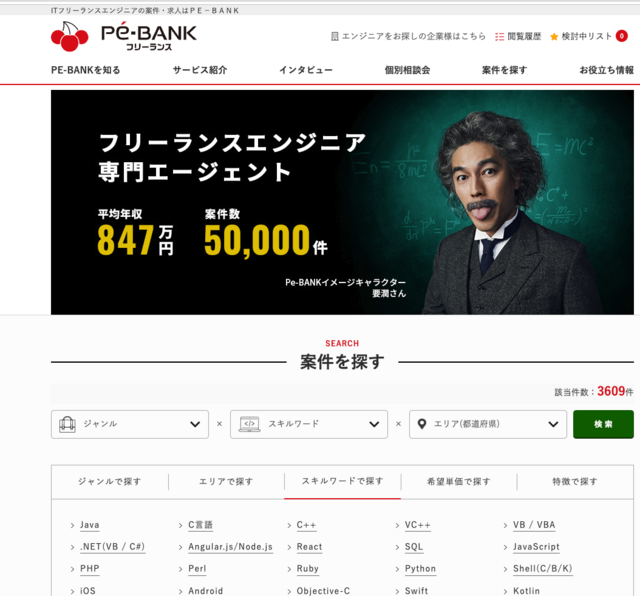Select the 特徴で探す tab
640x596 pixels.
coord(575,482)
